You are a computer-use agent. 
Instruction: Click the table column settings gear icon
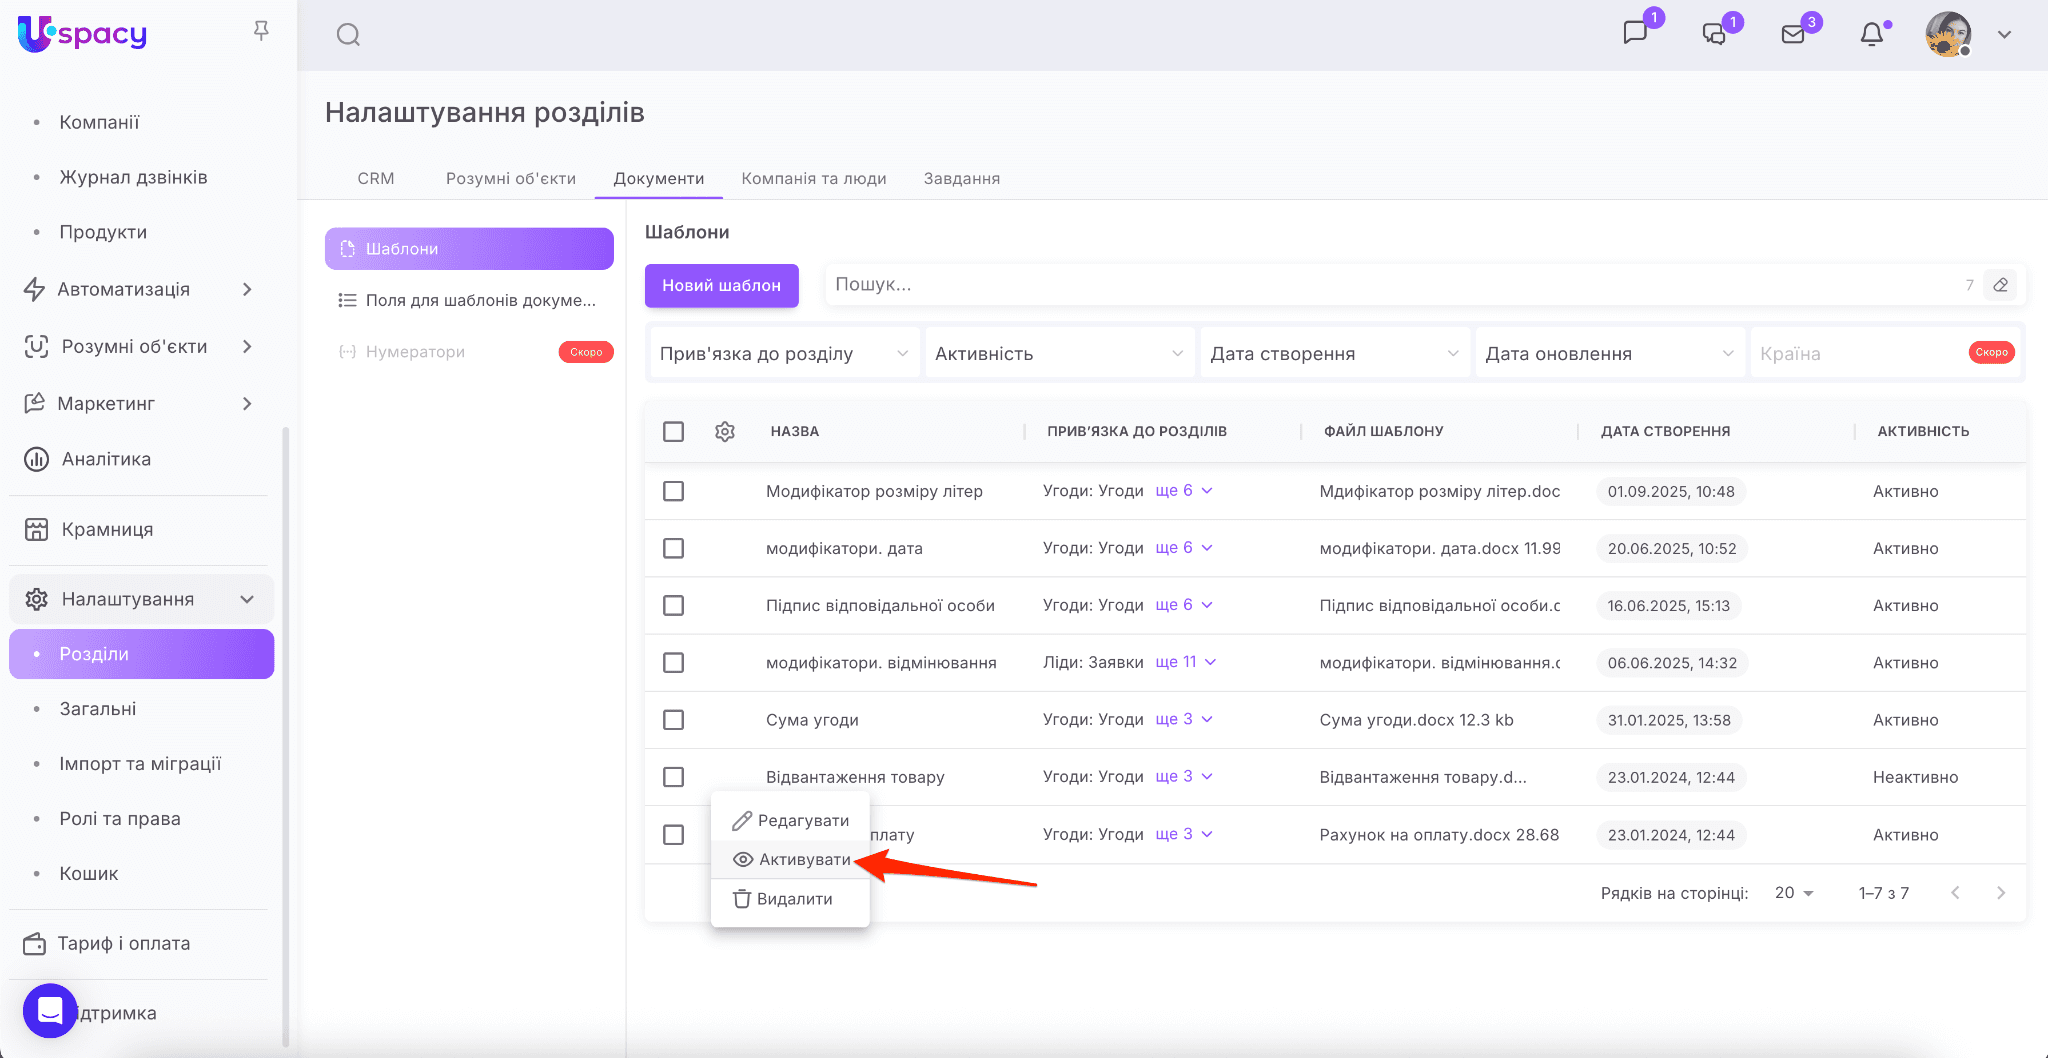pos(725,431)
